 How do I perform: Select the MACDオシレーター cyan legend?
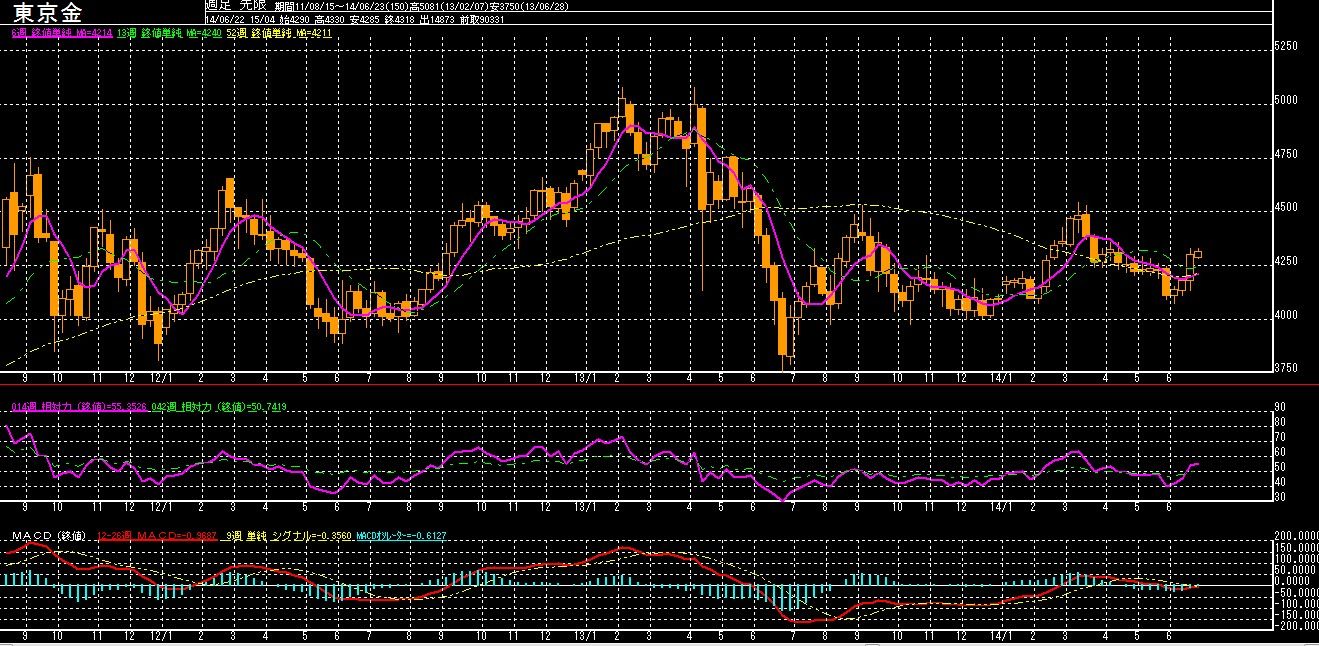401,536
